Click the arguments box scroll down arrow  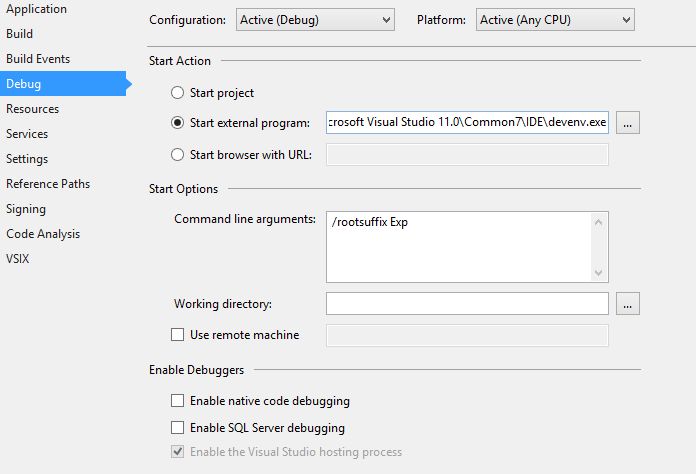point(598,273)
